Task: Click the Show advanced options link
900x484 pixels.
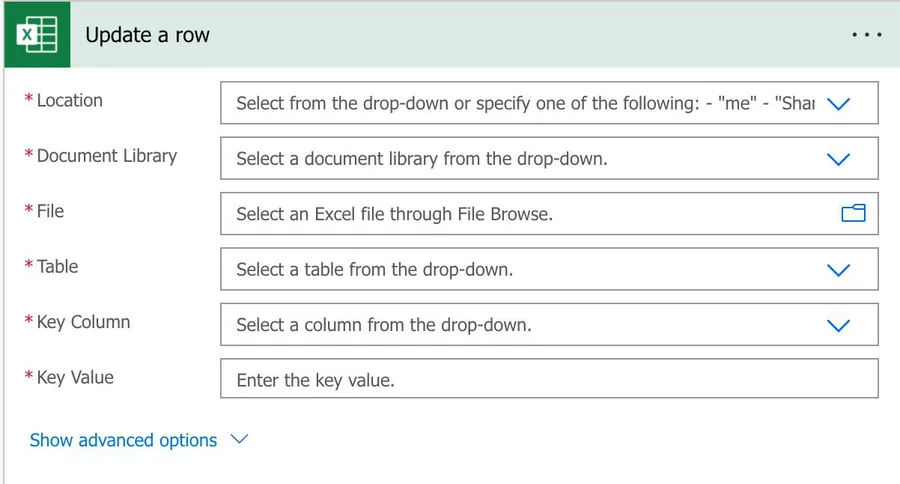Action: [x=123, y=440]
